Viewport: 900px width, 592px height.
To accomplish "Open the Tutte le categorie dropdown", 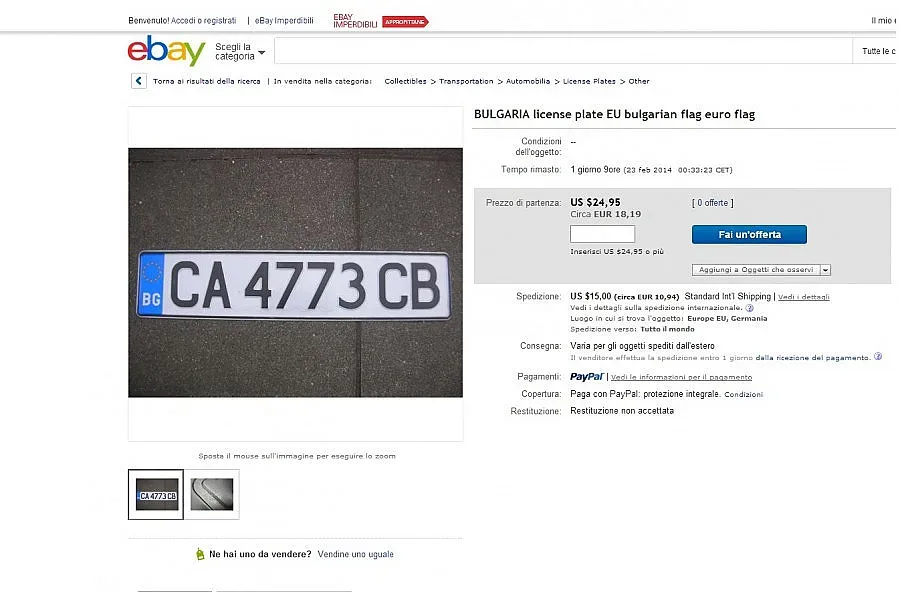I will (878, 51).
